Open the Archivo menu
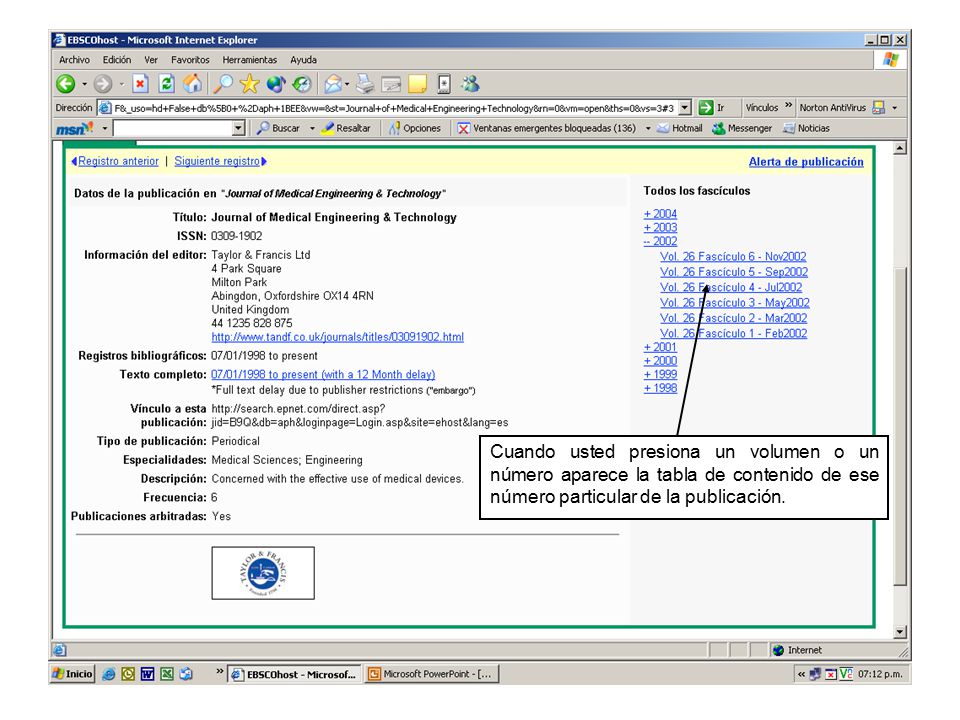 coord(74,60)
